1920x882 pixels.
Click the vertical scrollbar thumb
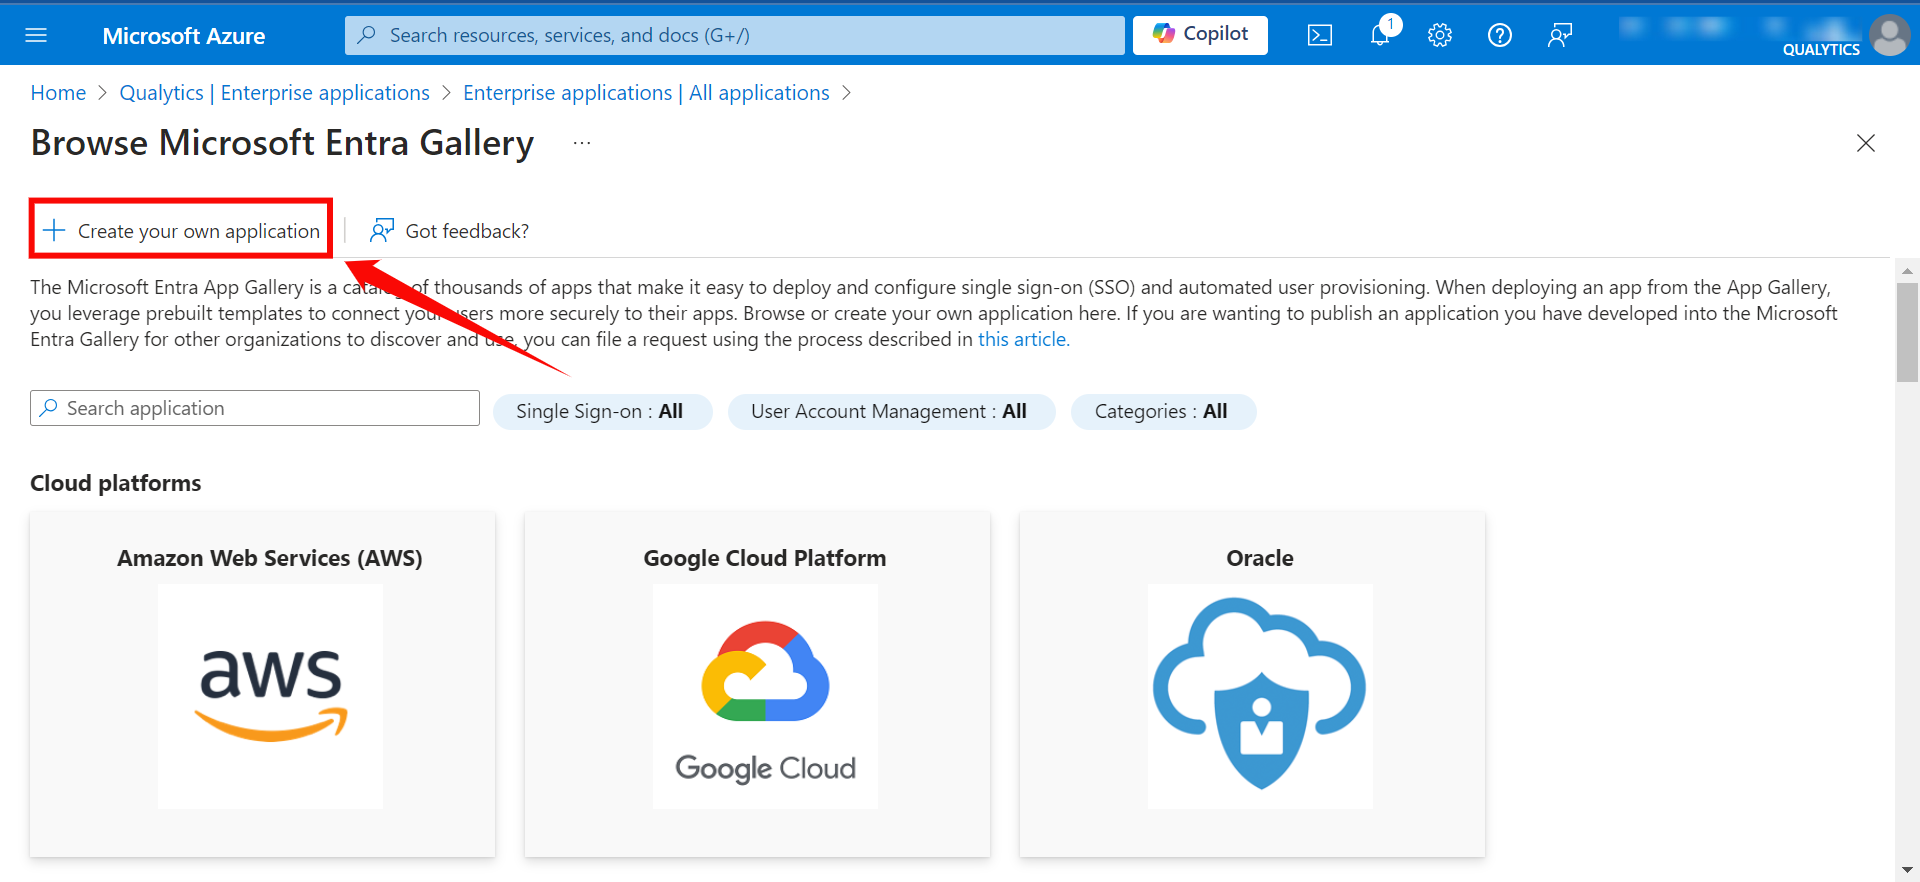(1907, 332)
